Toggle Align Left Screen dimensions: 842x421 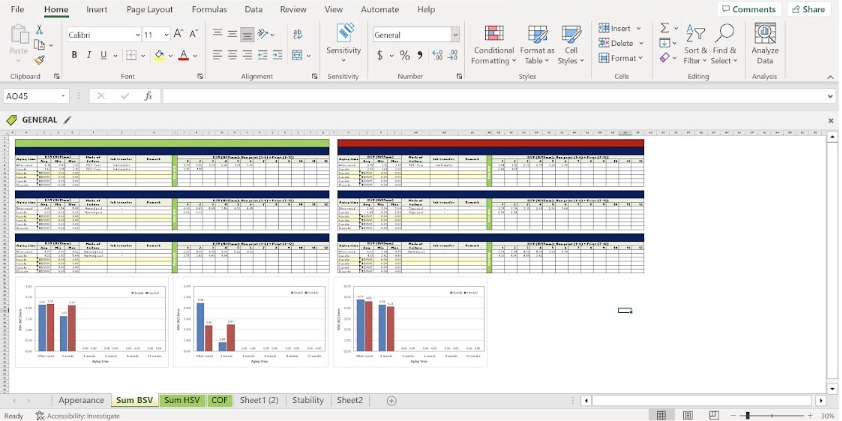coord(217,55)
